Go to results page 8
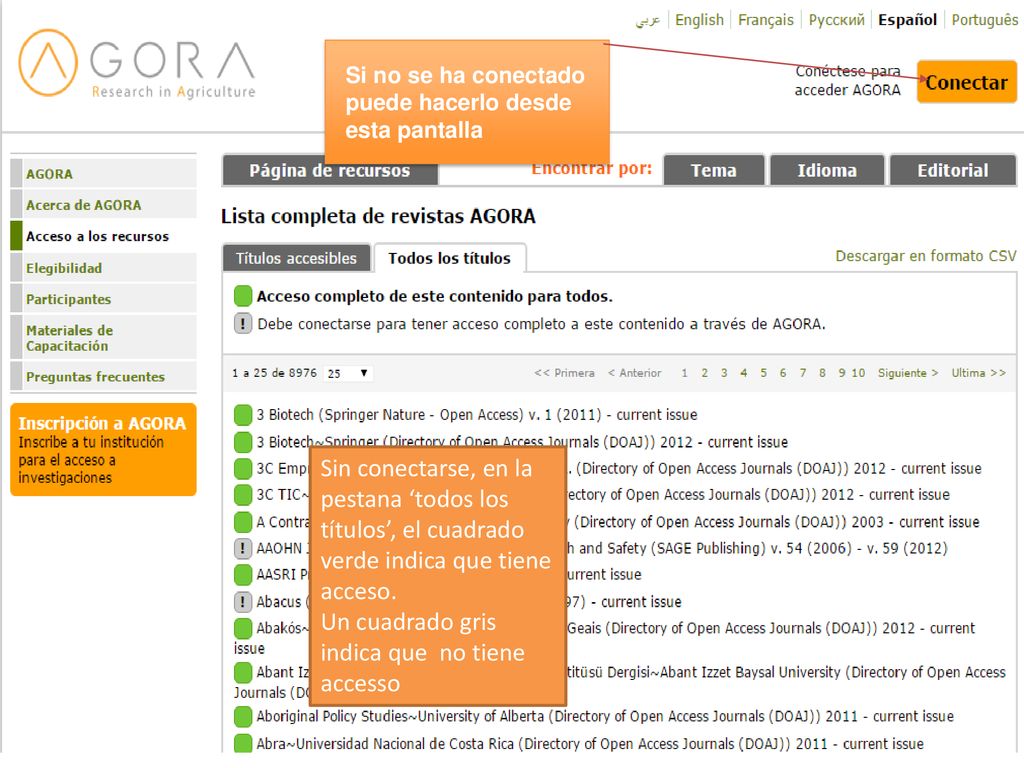 822,373
